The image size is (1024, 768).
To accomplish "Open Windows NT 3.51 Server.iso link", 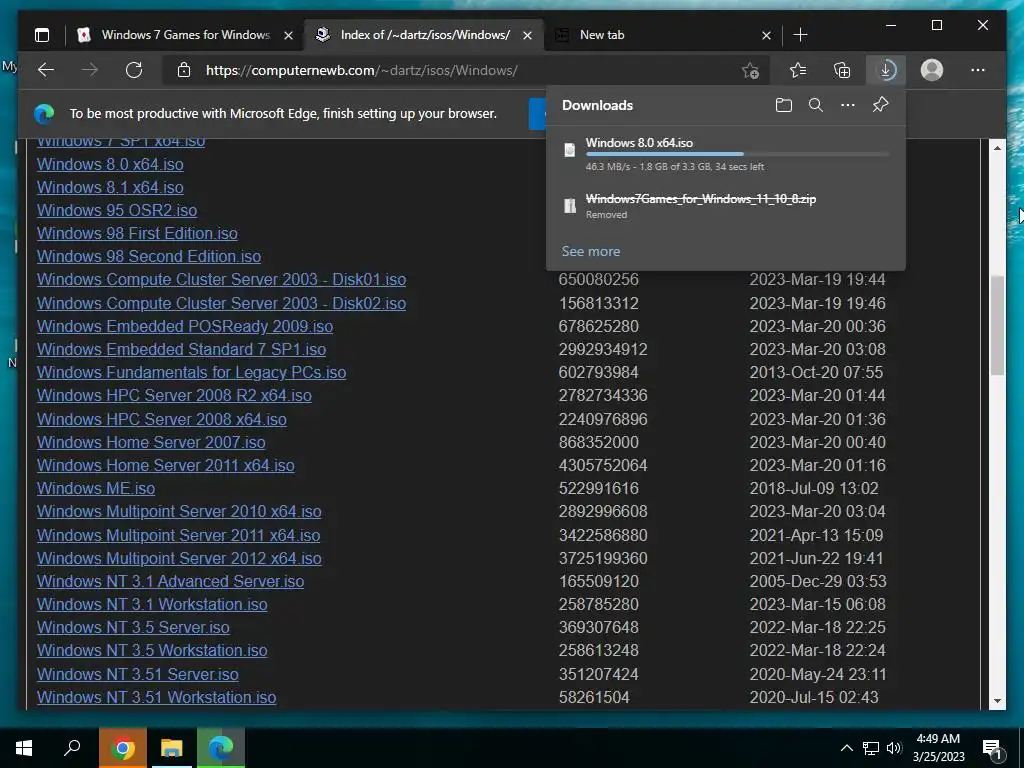I will (138, 675).
